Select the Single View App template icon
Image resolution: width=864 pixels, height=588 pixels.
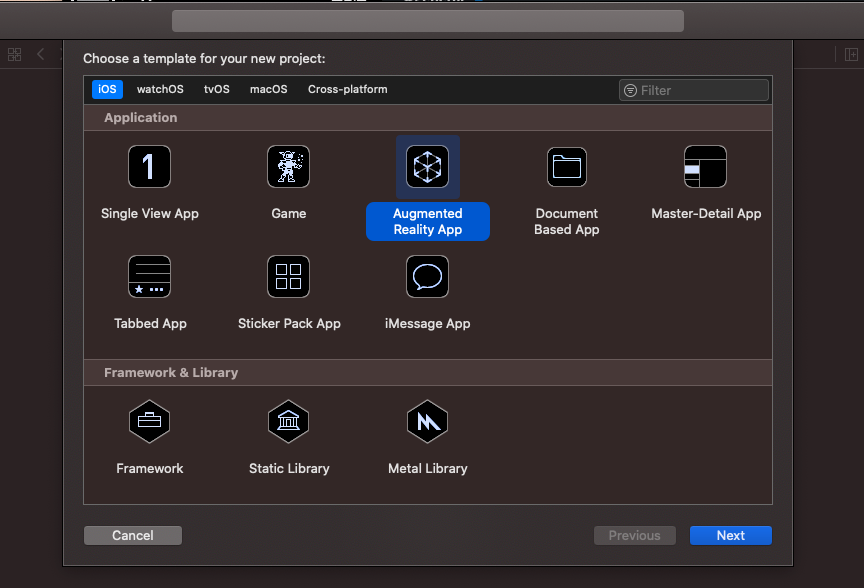click(x=149, y=166)
